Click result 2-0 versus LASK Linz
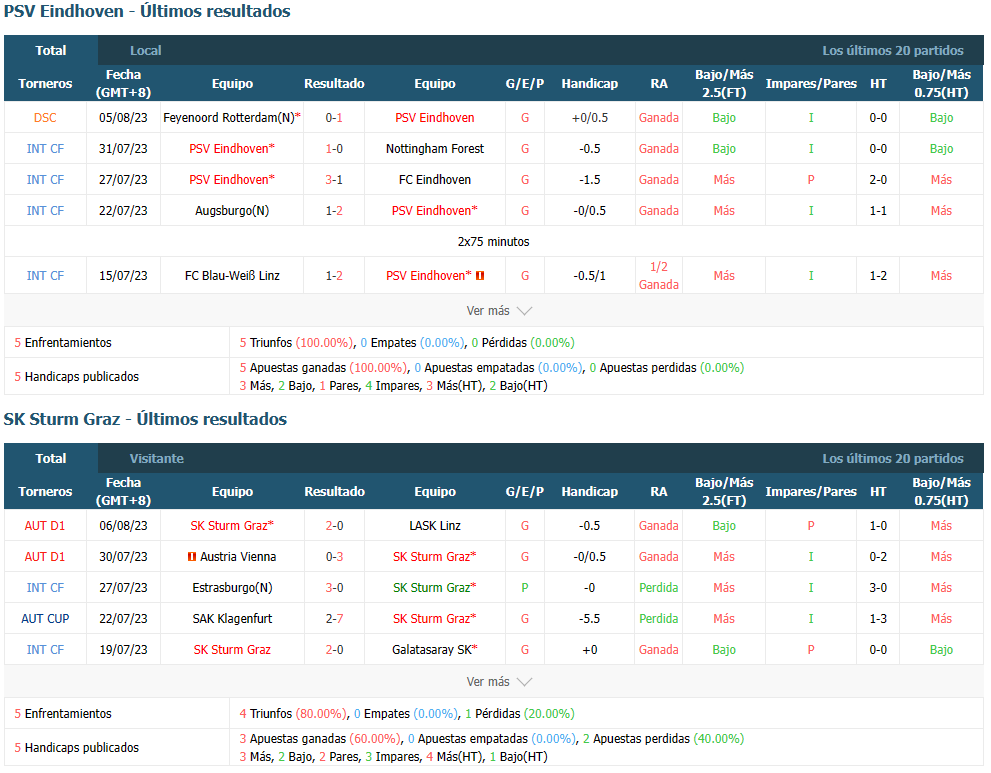The height and width of the screenshot is (773, 991). (334, 526)
